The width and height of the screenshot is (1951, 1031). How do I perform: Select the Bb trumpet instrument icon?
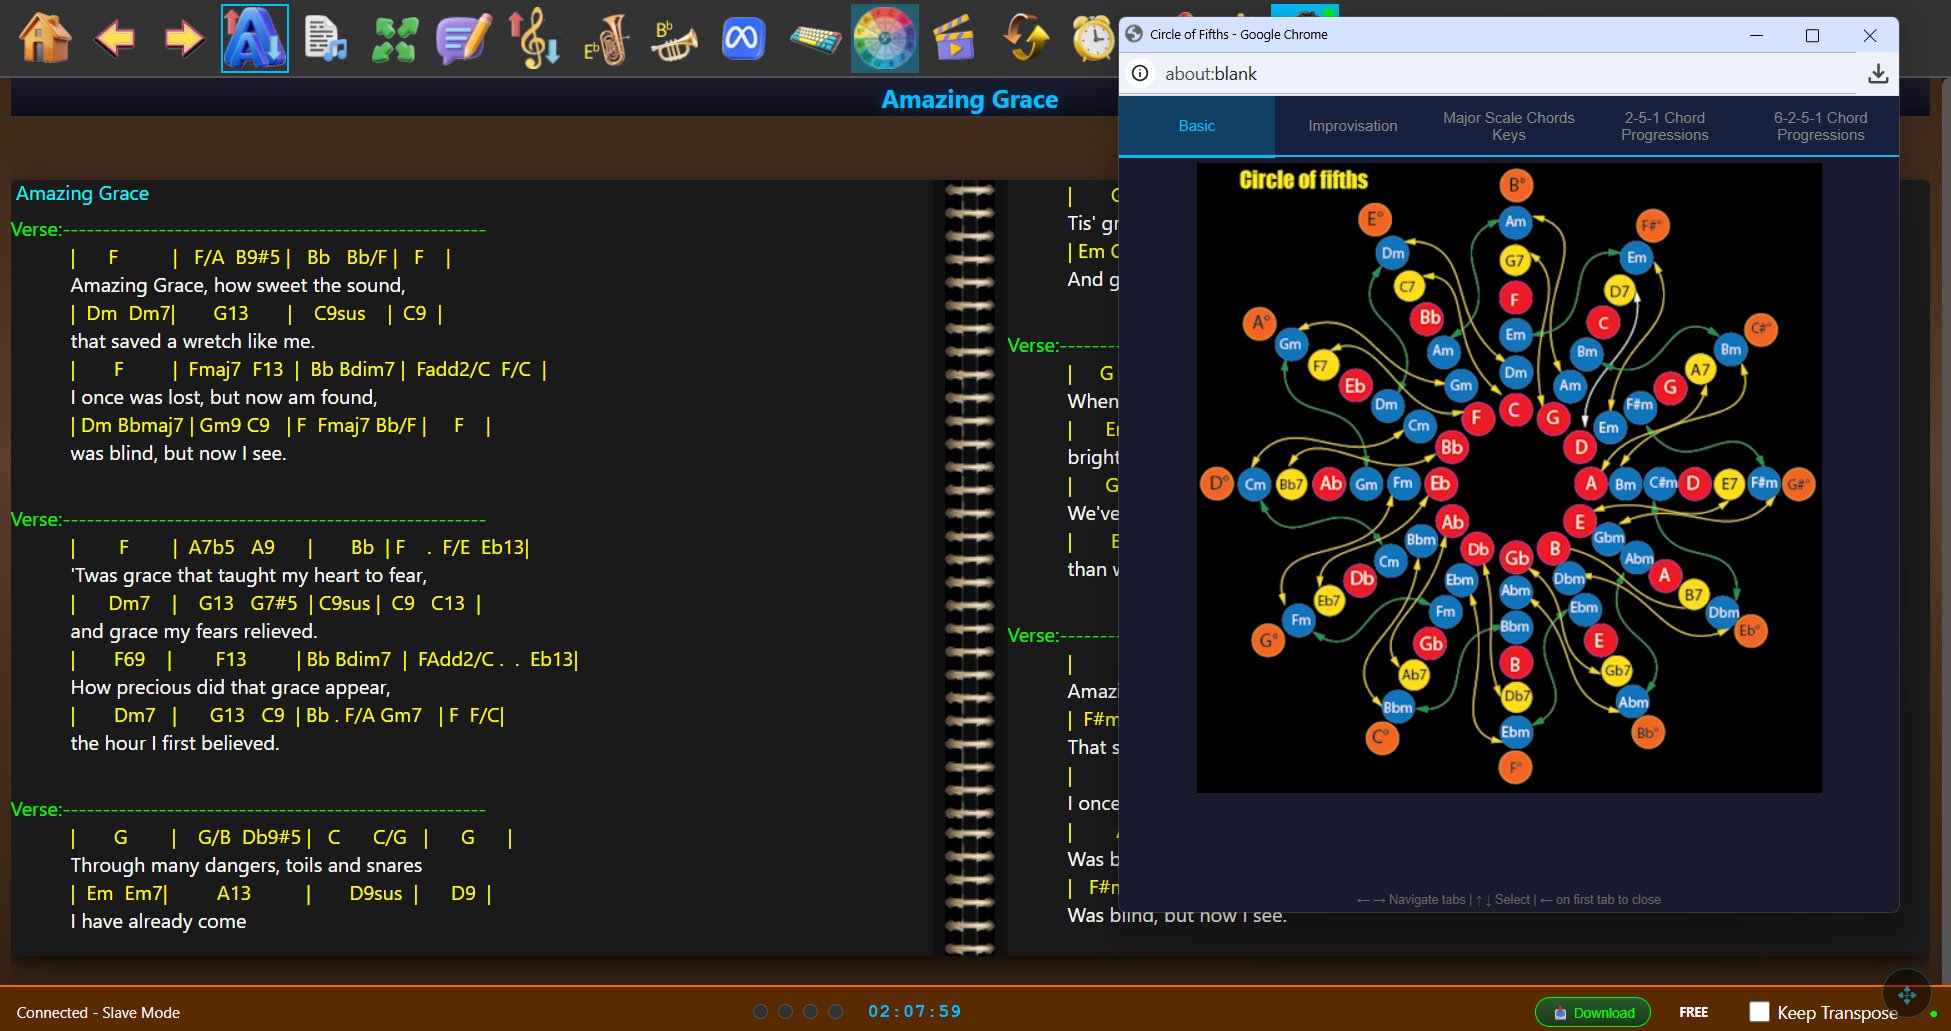point(674,39)
